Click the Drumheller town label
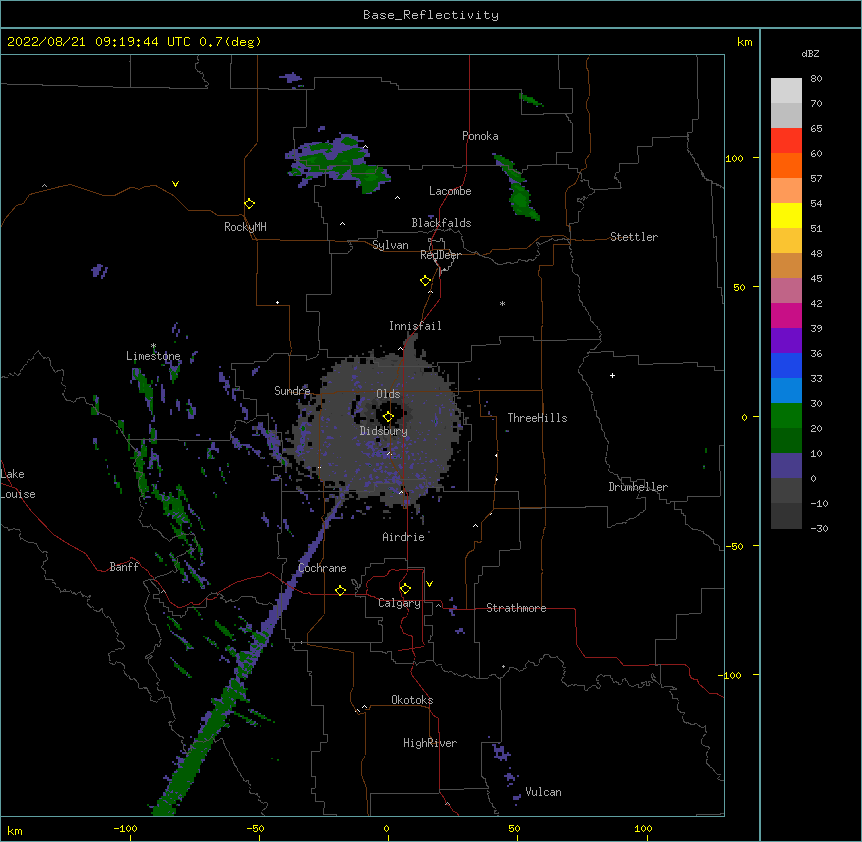 (638, 487)
